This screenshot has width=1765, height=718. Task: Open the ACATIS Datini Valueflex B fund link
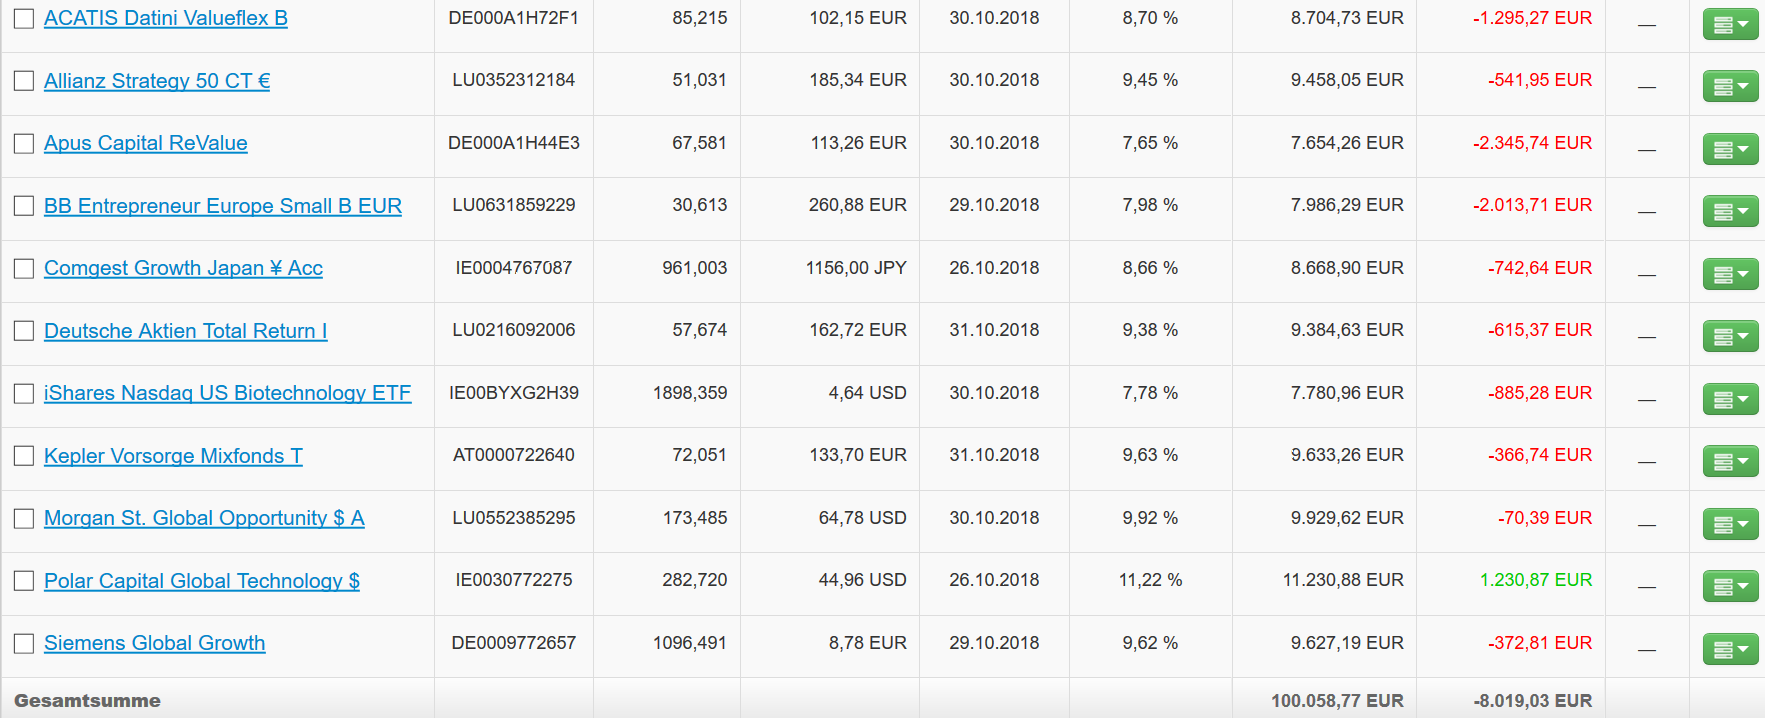coord(166,18)
